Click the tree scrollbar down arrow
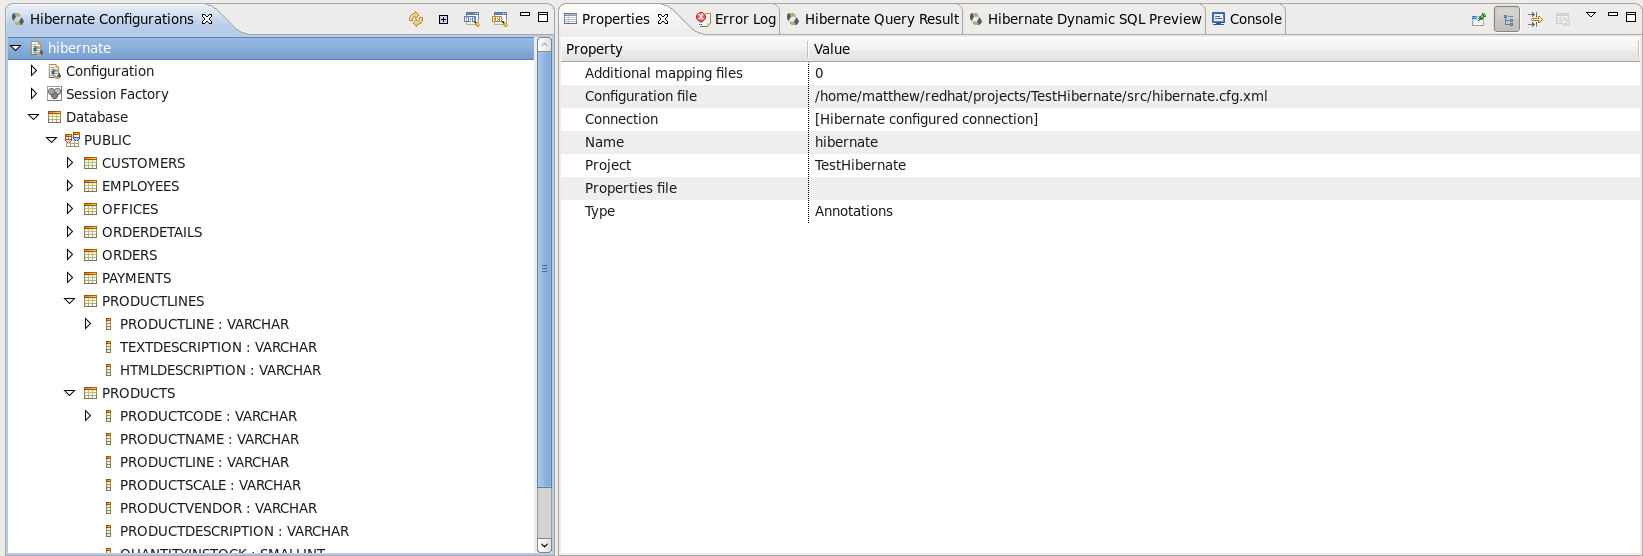 click(544, 545)
